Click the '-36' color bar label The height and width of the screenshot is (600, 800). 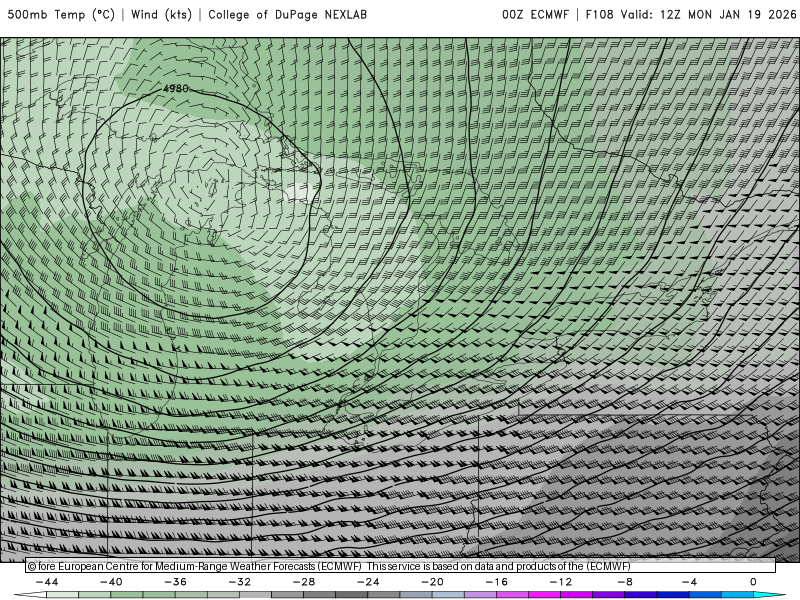pos(176,582)
